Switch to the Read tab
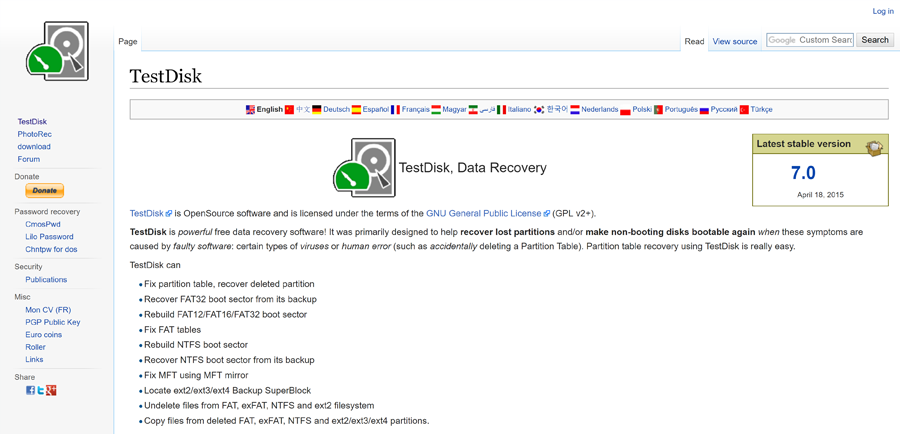This screenshot has width=900, height=434. pos(695,41)
